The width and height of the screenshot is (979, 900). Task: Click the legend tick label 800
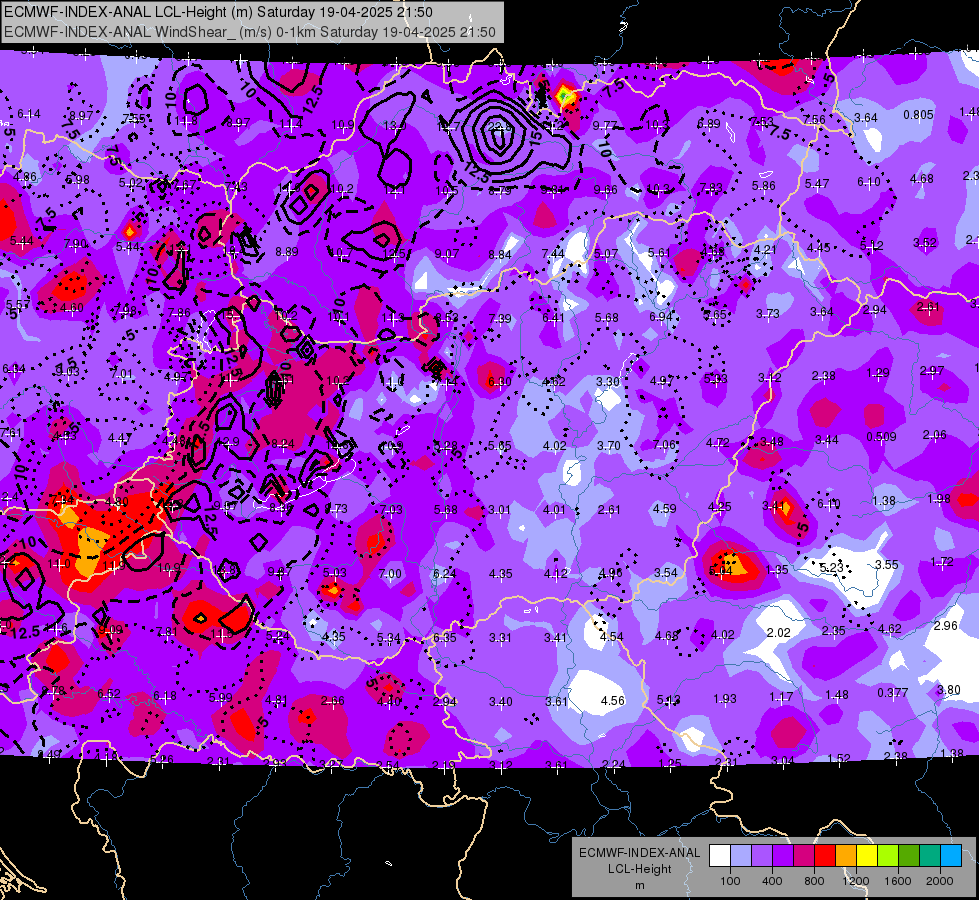tap(814, 881)
